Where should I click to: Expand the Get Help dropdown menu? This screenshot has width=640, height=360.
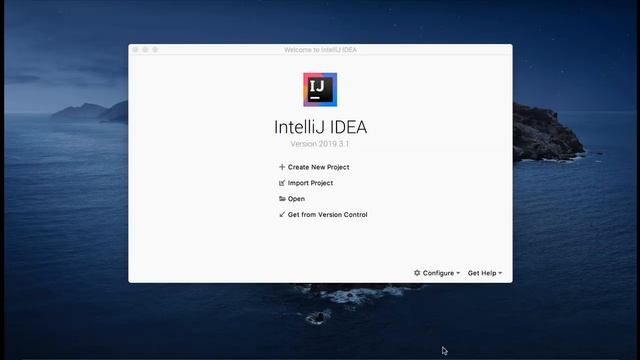[x=485, y=273]
